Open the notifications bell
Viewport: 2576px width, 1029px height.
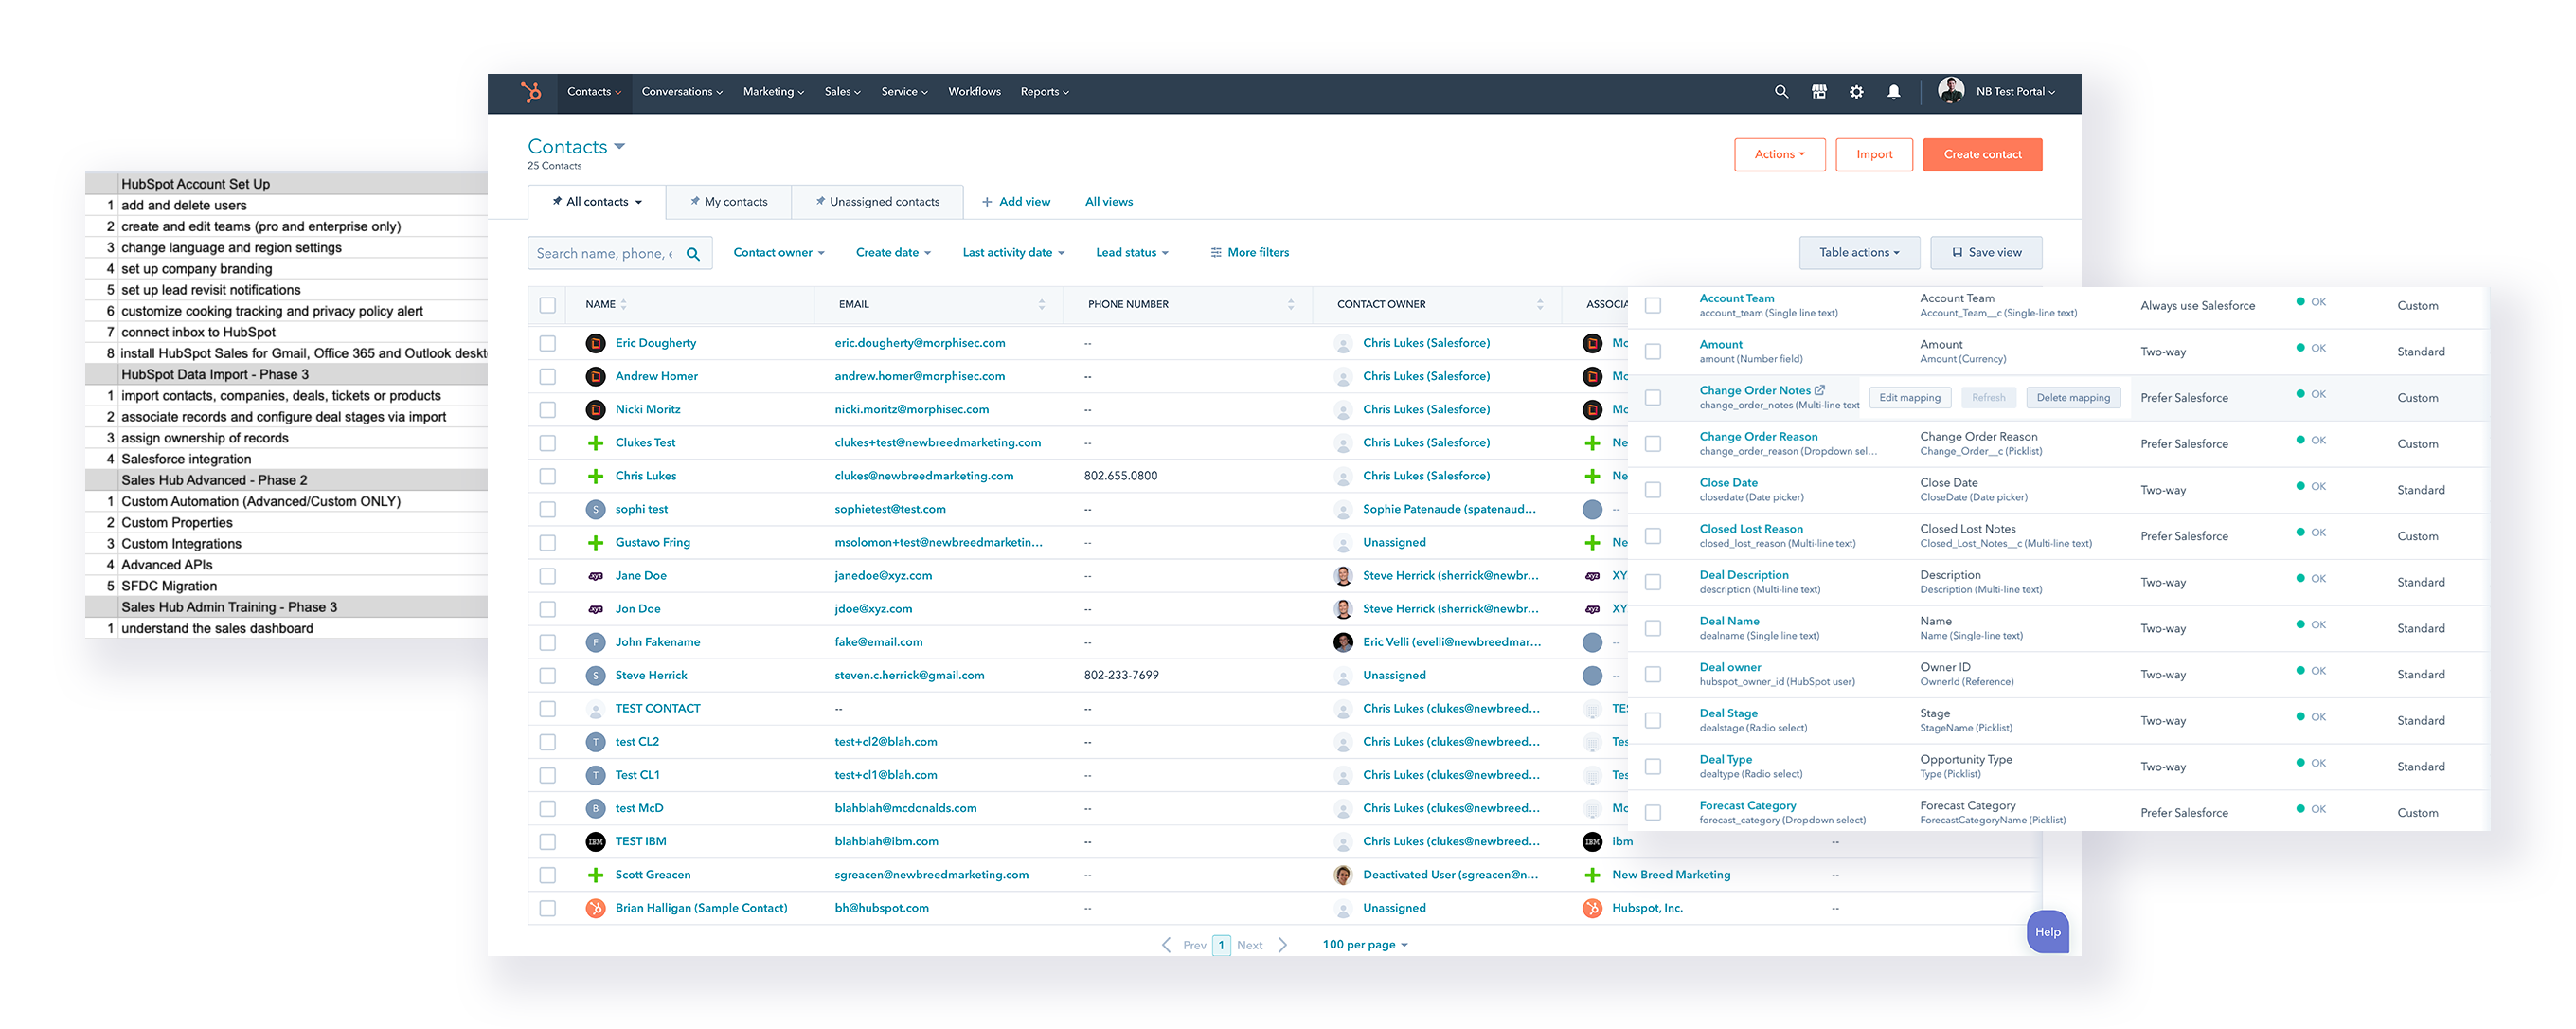pos(1894,92)
